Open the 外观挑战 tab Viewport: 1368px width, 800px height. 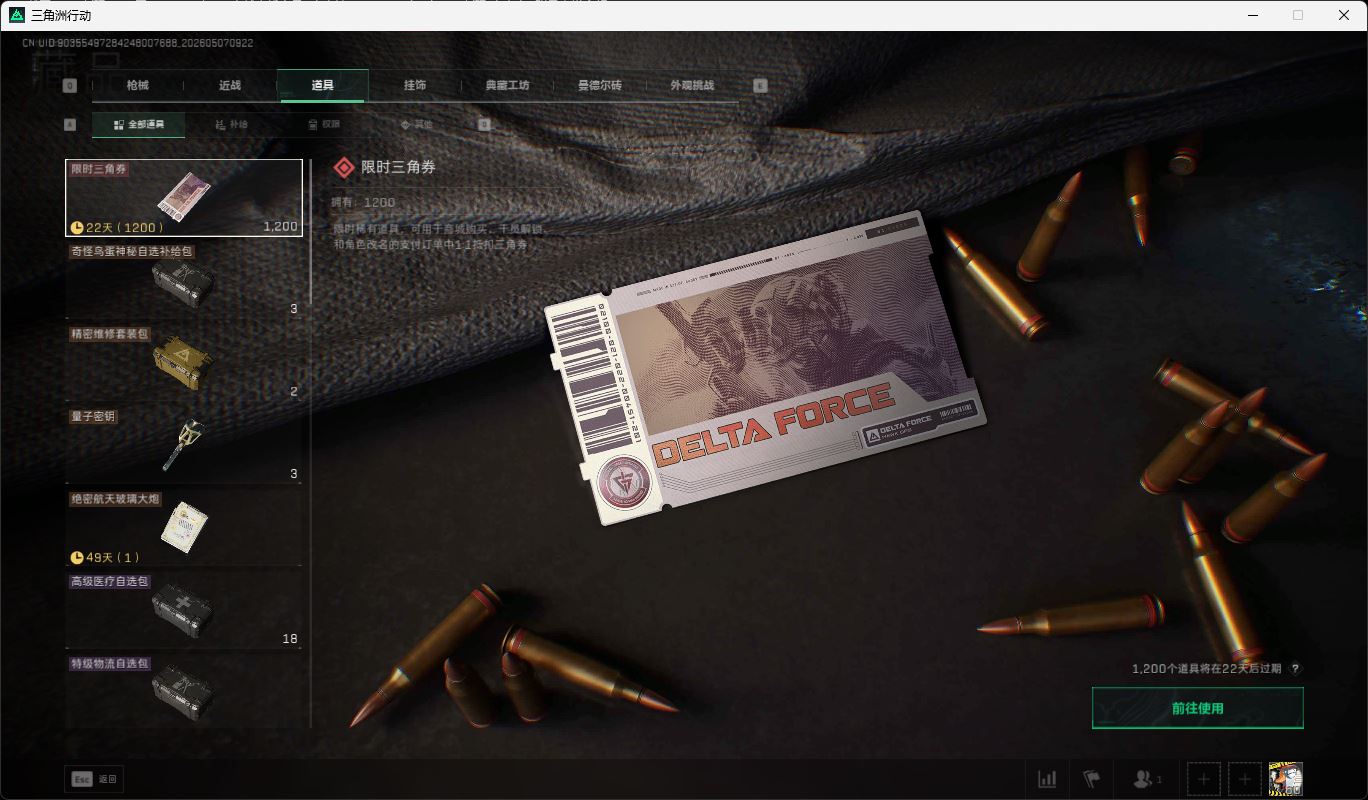692,85
